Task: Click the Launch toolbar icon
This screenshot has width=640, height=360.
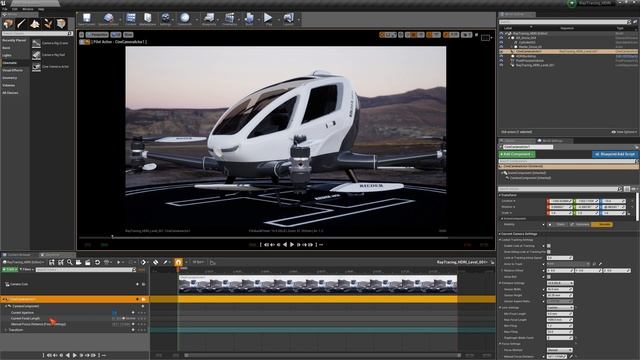Action: 289,19
